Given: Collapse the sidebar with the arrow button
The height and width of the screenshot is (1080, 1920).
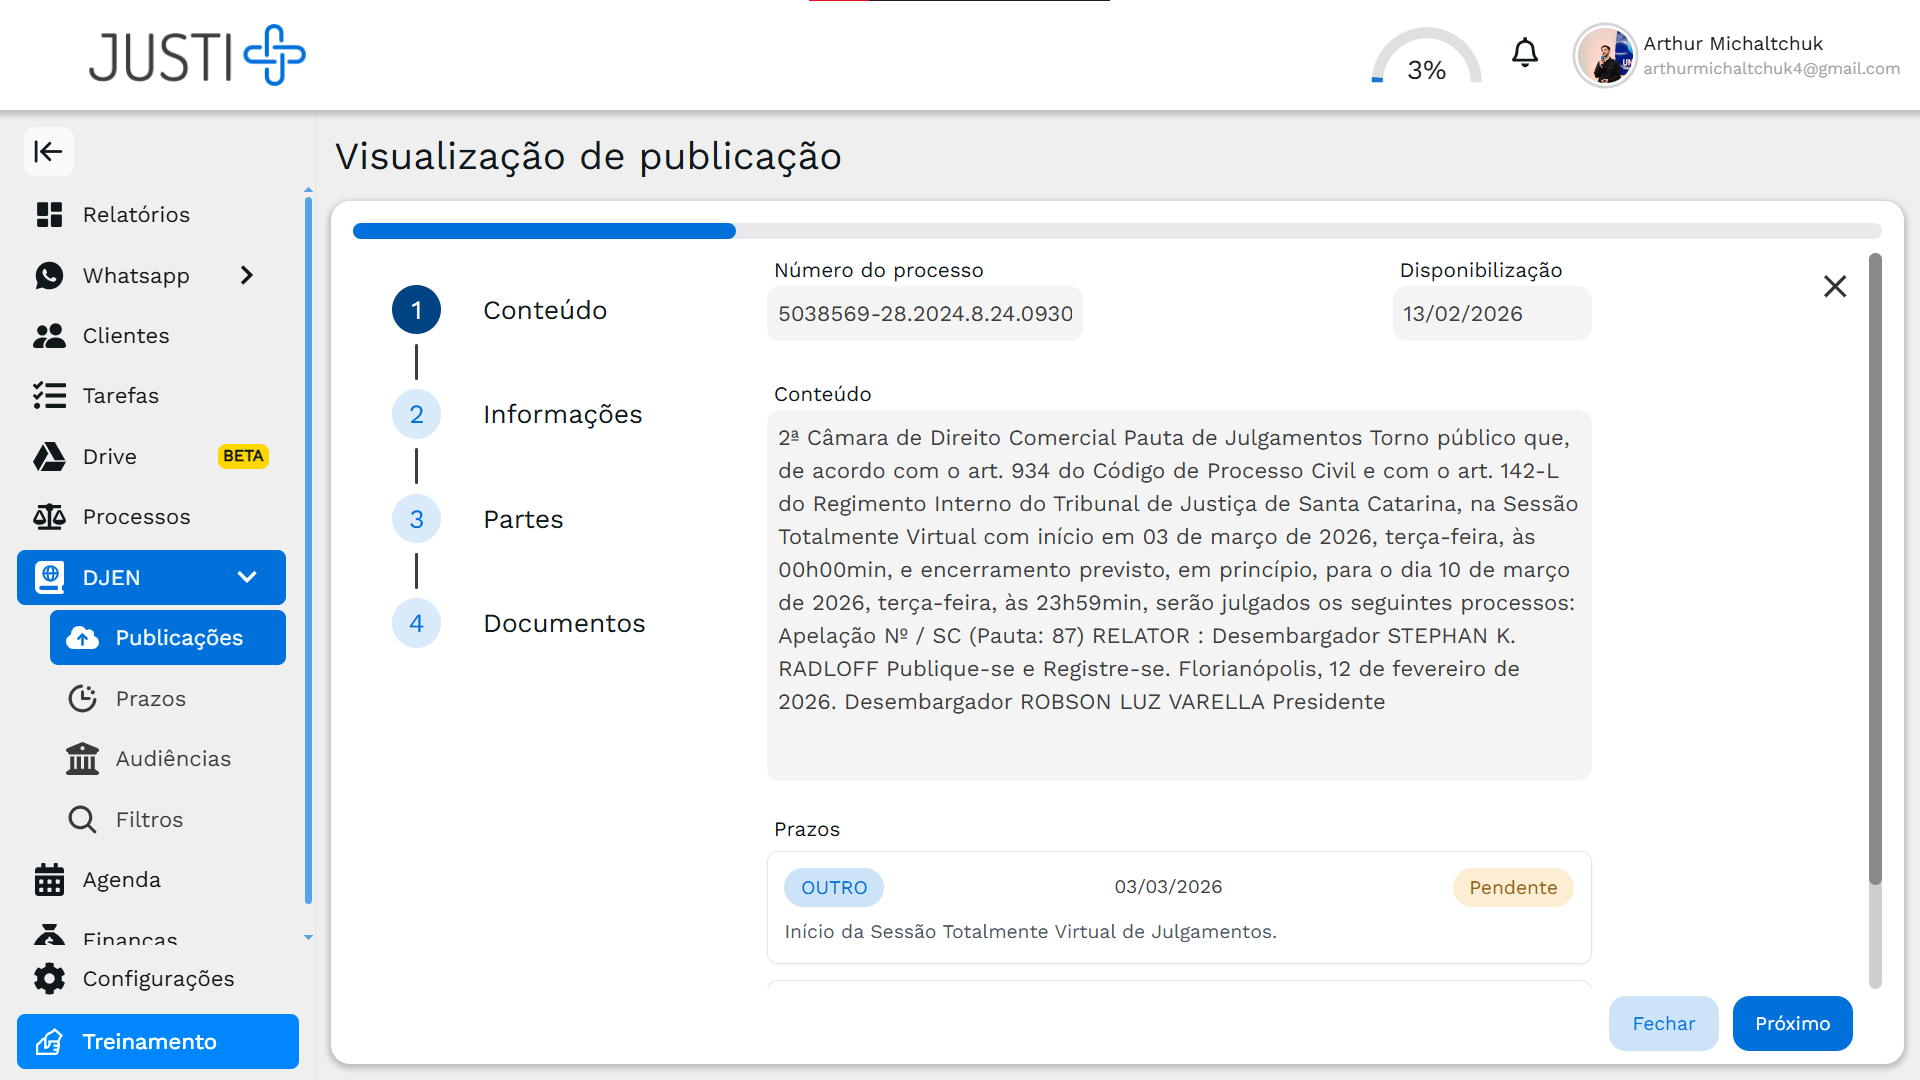Looking at the screenshot, I should coord(48,151).
